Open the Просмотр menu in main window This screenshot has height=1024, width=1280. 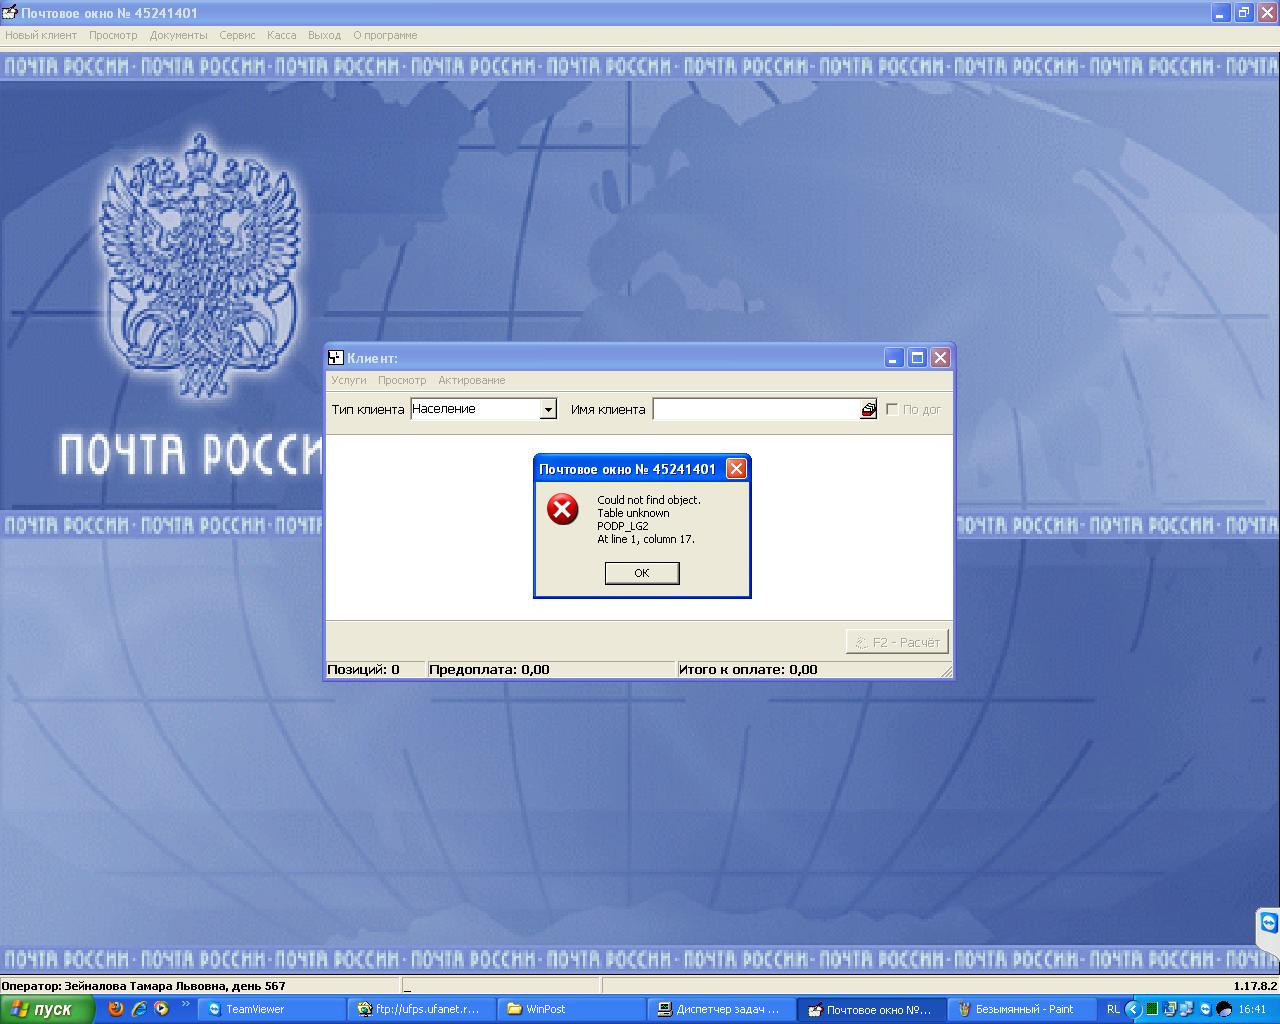click(x=113, y=35)
